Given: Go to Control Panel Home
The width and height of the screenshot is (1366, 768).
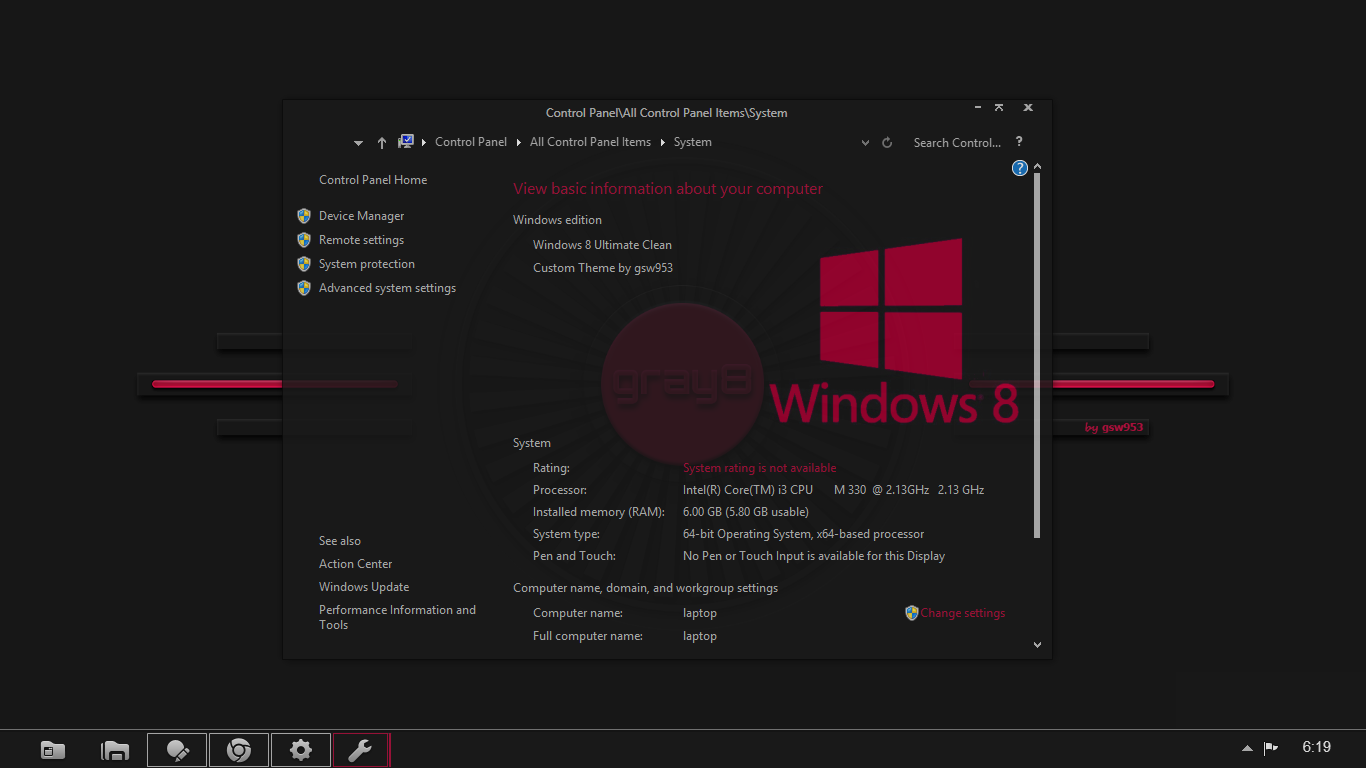Looking at the screenshot, I should [373, 180].
